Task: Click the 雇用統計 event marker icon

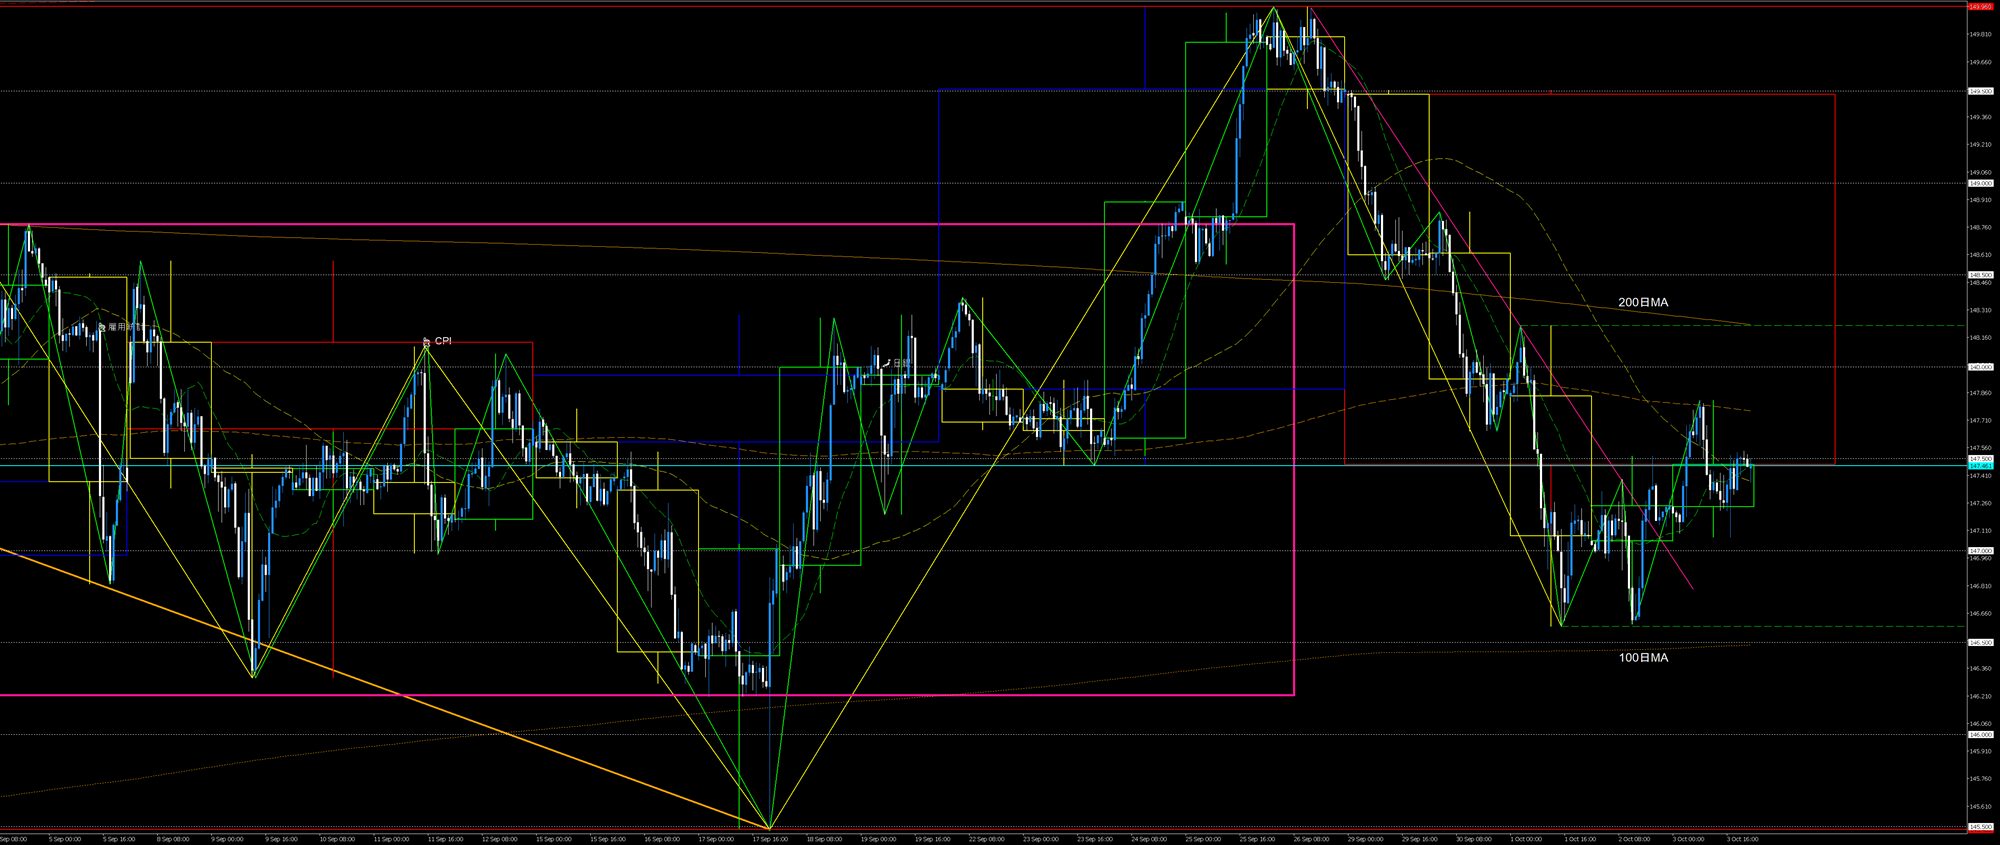Action: click(x=101, y=327)
